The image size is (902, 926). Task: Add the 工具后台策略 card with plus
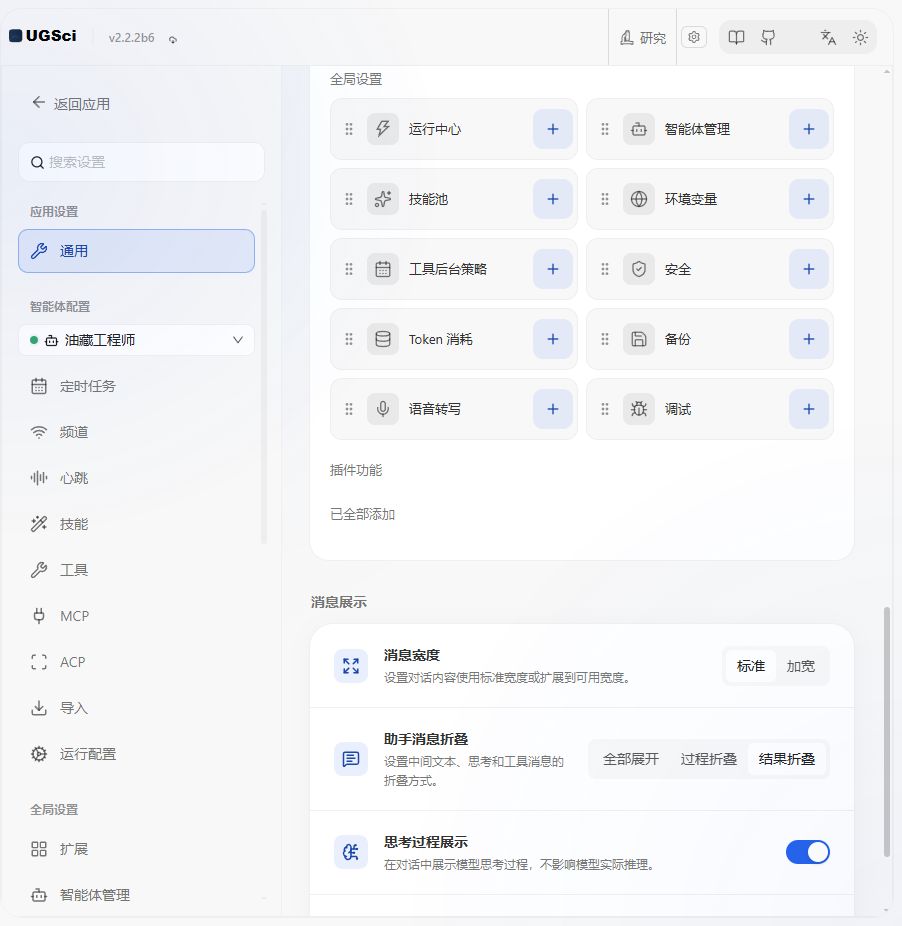553,269
